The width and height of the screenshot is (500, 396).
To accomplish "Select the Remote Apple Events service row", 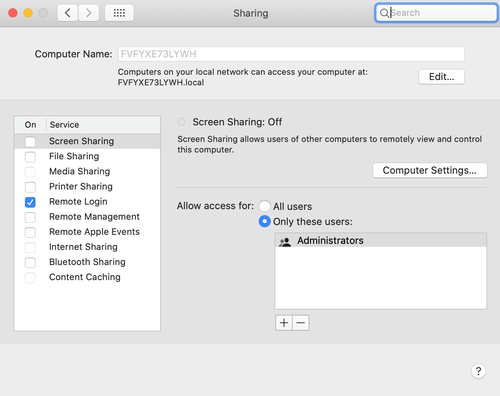I will click(x=87, y=232).
